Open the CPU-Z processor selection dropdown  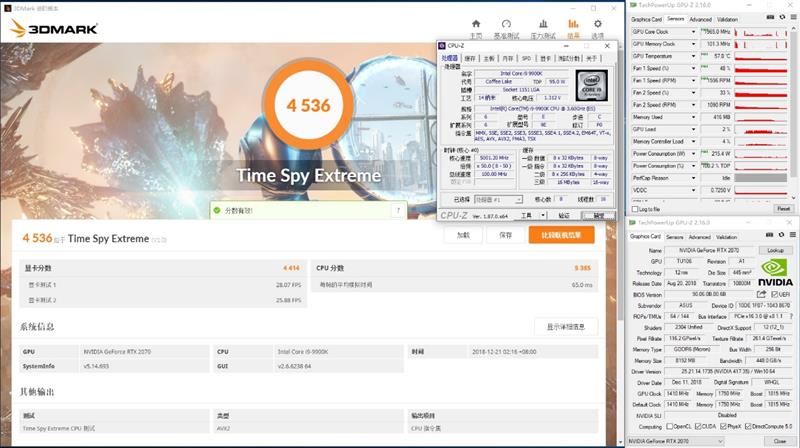498,200
